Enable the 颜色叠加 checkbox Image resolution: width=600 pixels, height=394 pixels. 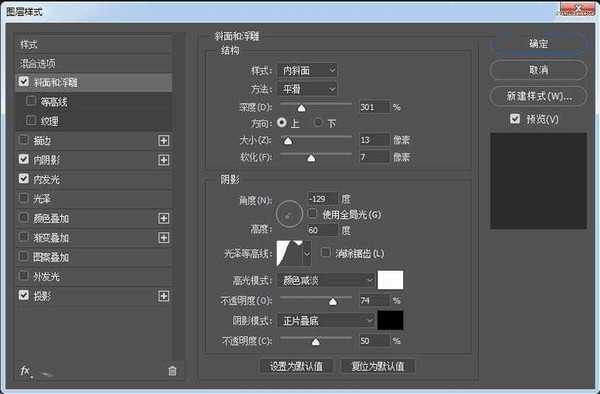click(24, 217)
